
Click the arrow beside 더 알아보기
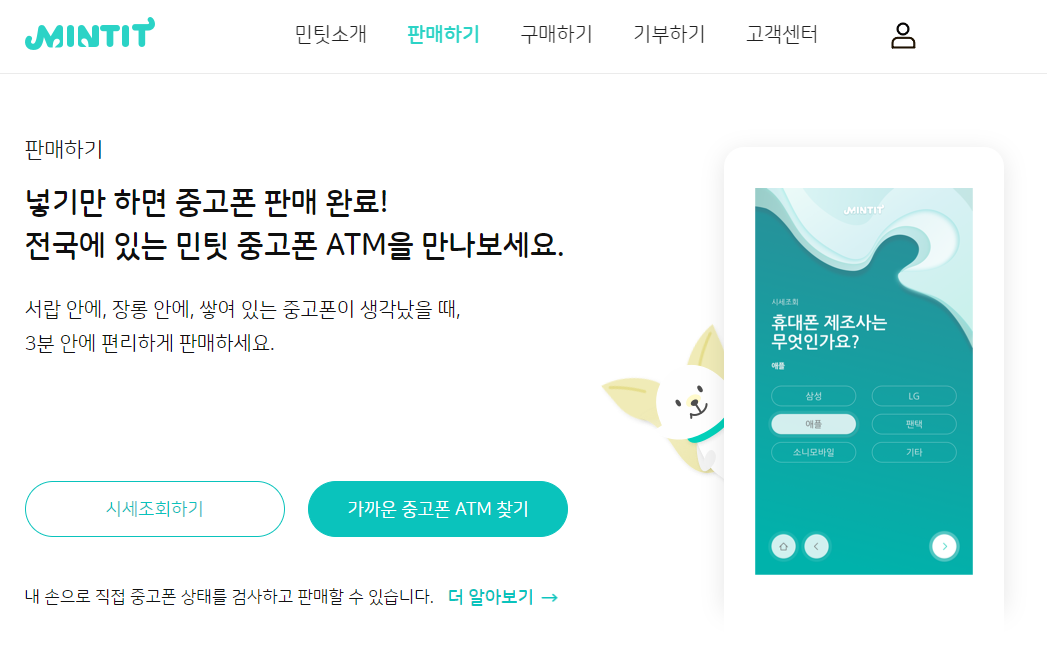pyautogui.click(x=550, y=598)
